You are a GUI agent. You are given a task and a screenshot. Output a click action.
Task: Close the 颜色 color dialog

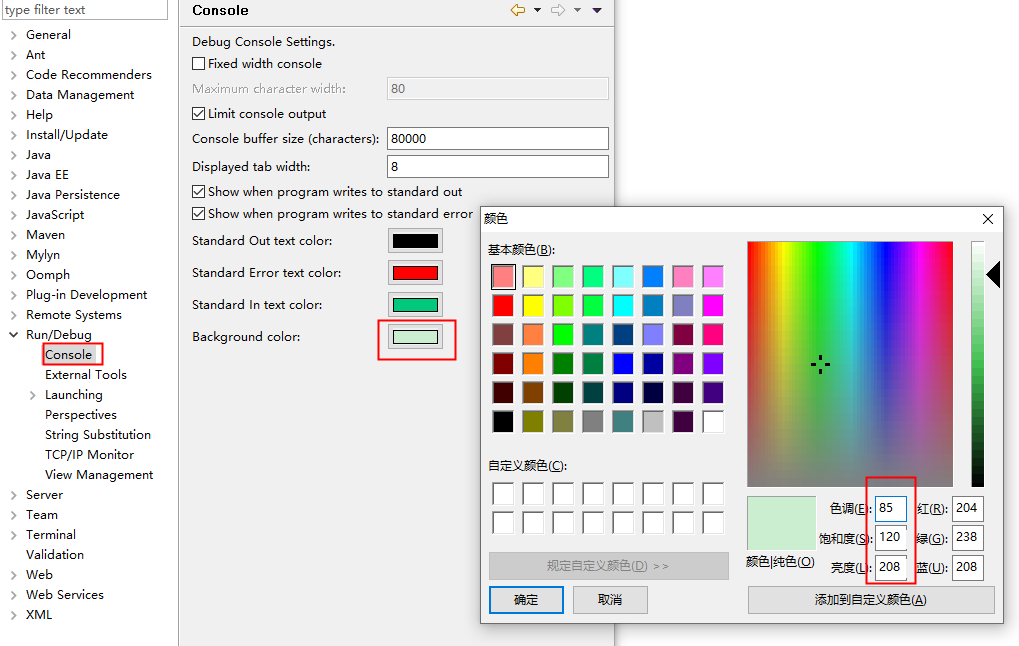pos(988,219)
